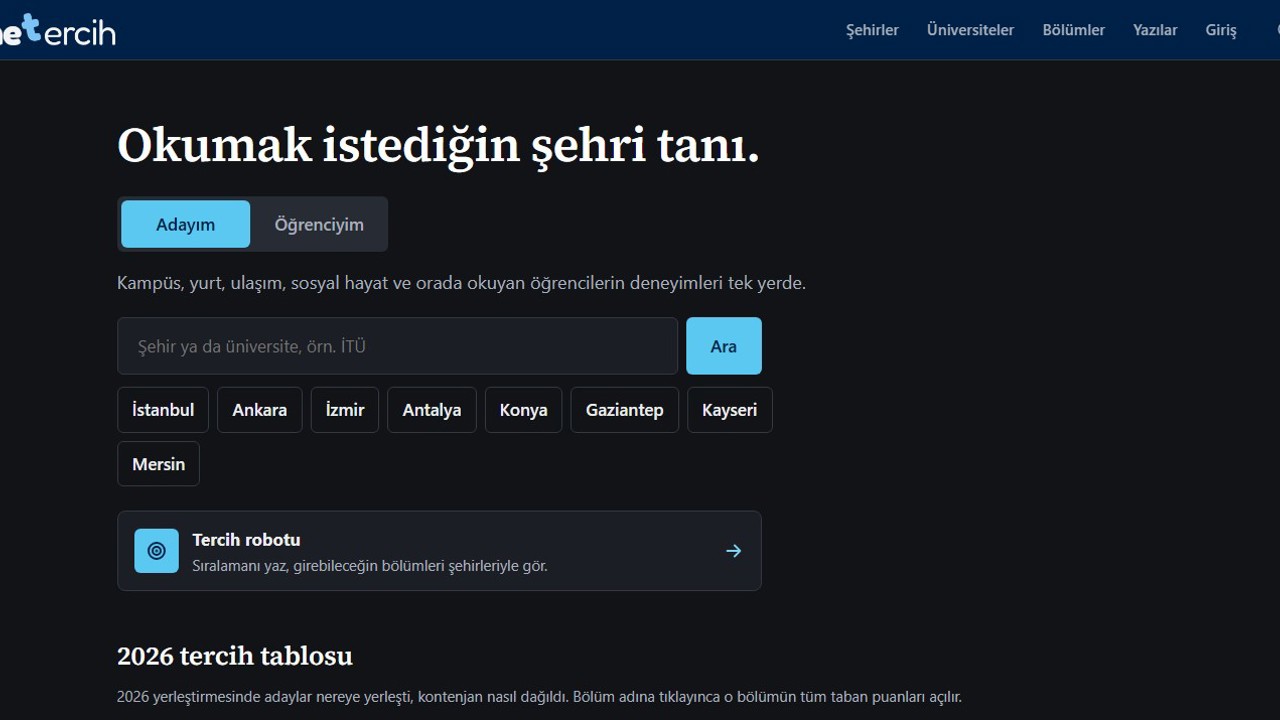Image resolution: width=1280 pixels, height=720 pixels.
Task: Open the Yazılar menu item
Action: click(x=1155, y=30)
